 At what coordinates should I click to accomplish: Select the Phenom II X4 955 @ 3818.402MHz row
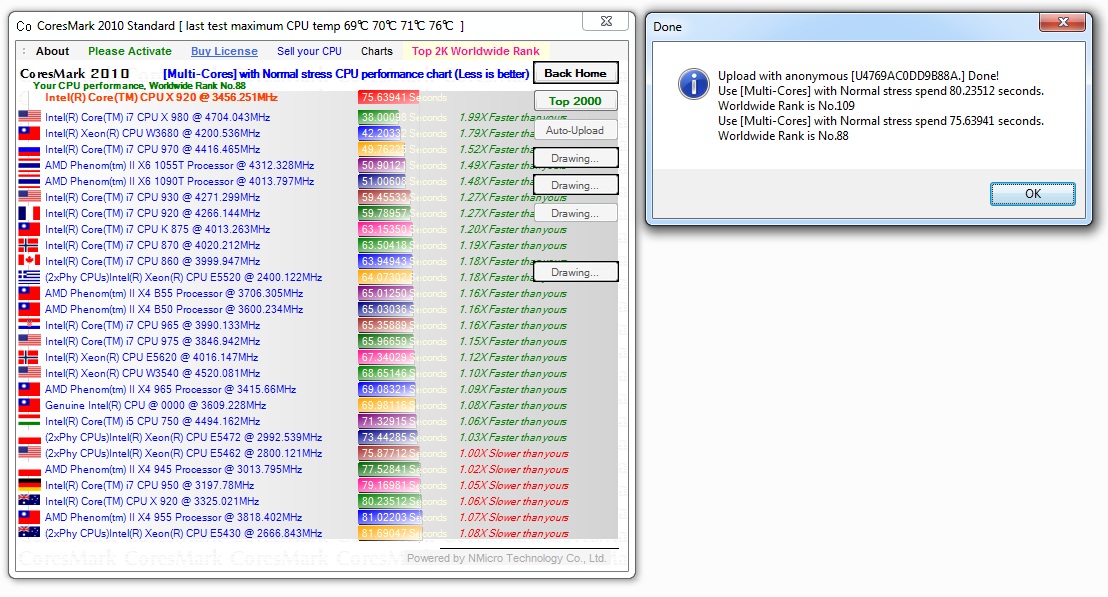(x=173, y=517)
